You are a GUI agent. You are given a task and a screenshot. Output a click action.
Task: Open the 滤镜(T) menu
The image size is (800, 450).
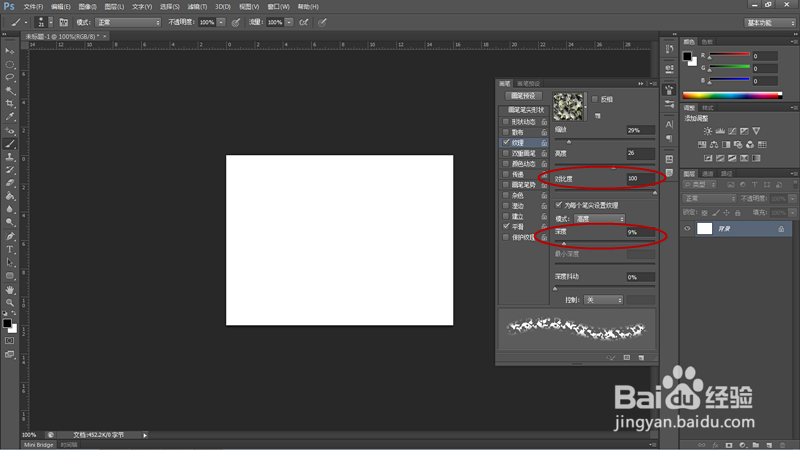(x=197, y=7)
